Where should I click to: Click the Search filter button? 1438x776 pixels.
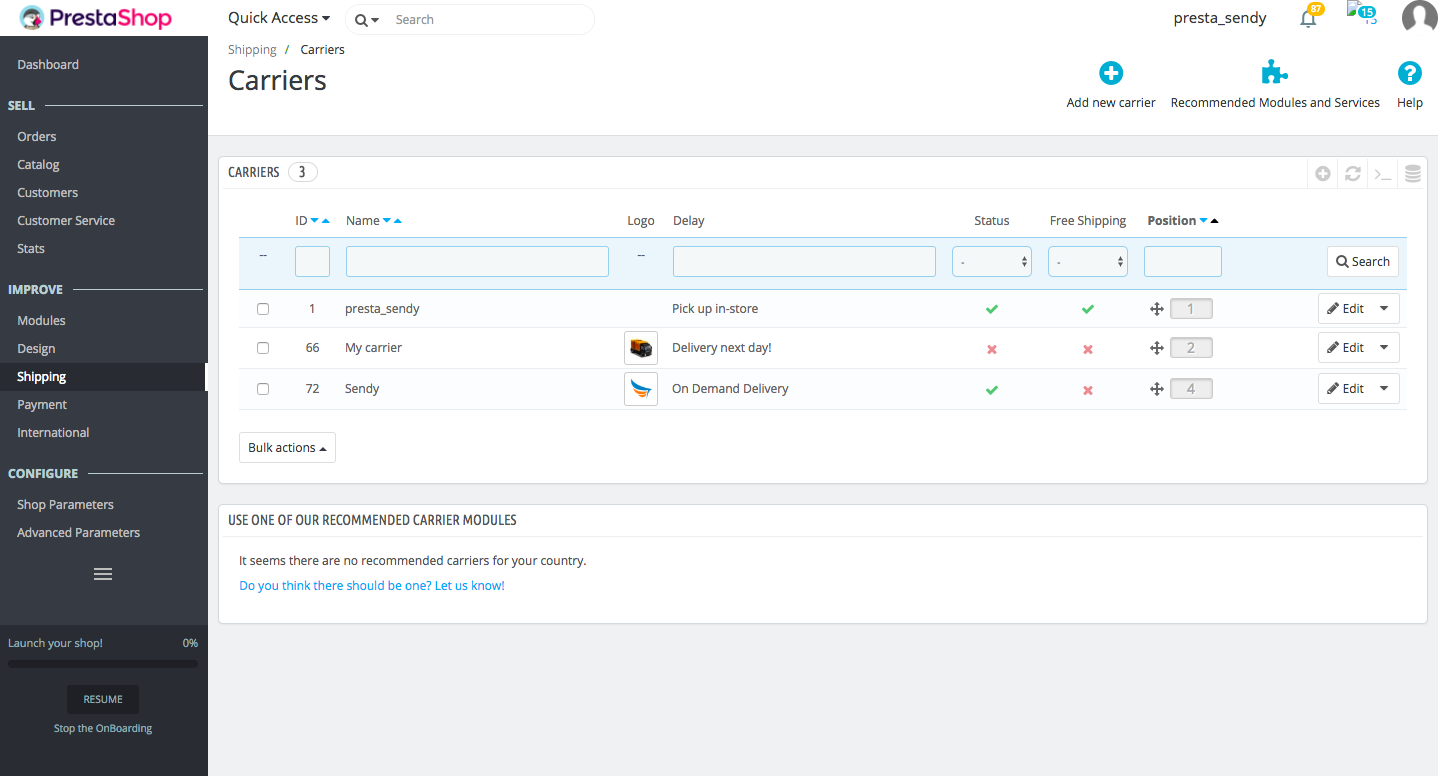click(x=1363, y=262)
